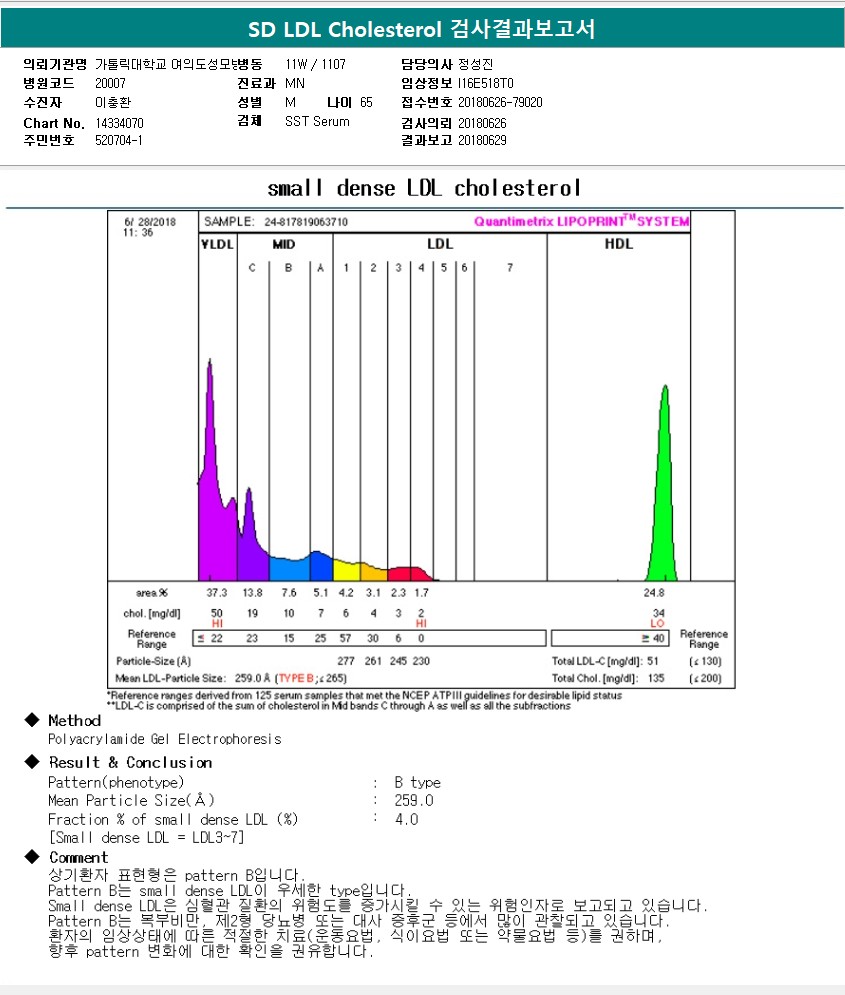This screenshot has height=995, width=845.
Task: Click the MID column header
Action: pos(284,244)
